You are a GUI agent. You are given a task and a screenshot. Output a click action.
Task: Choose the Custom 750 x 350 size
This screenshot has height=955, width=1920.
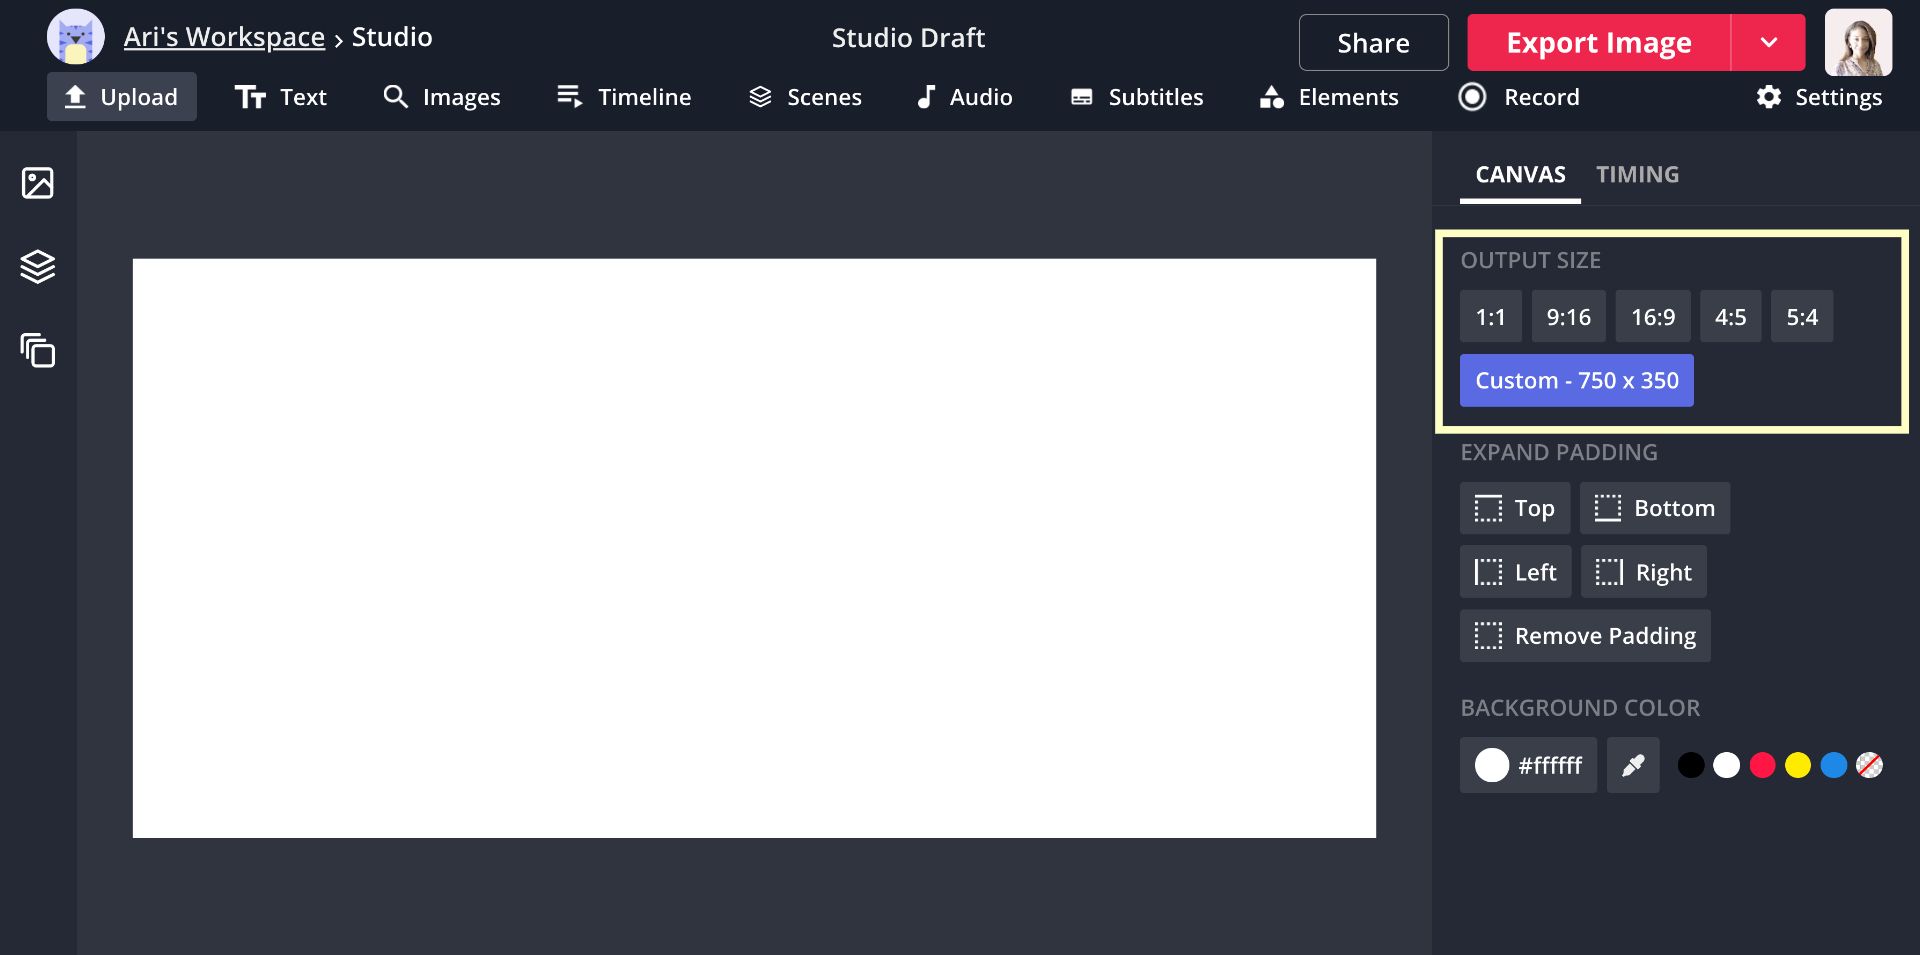(x=1576, y=381)
